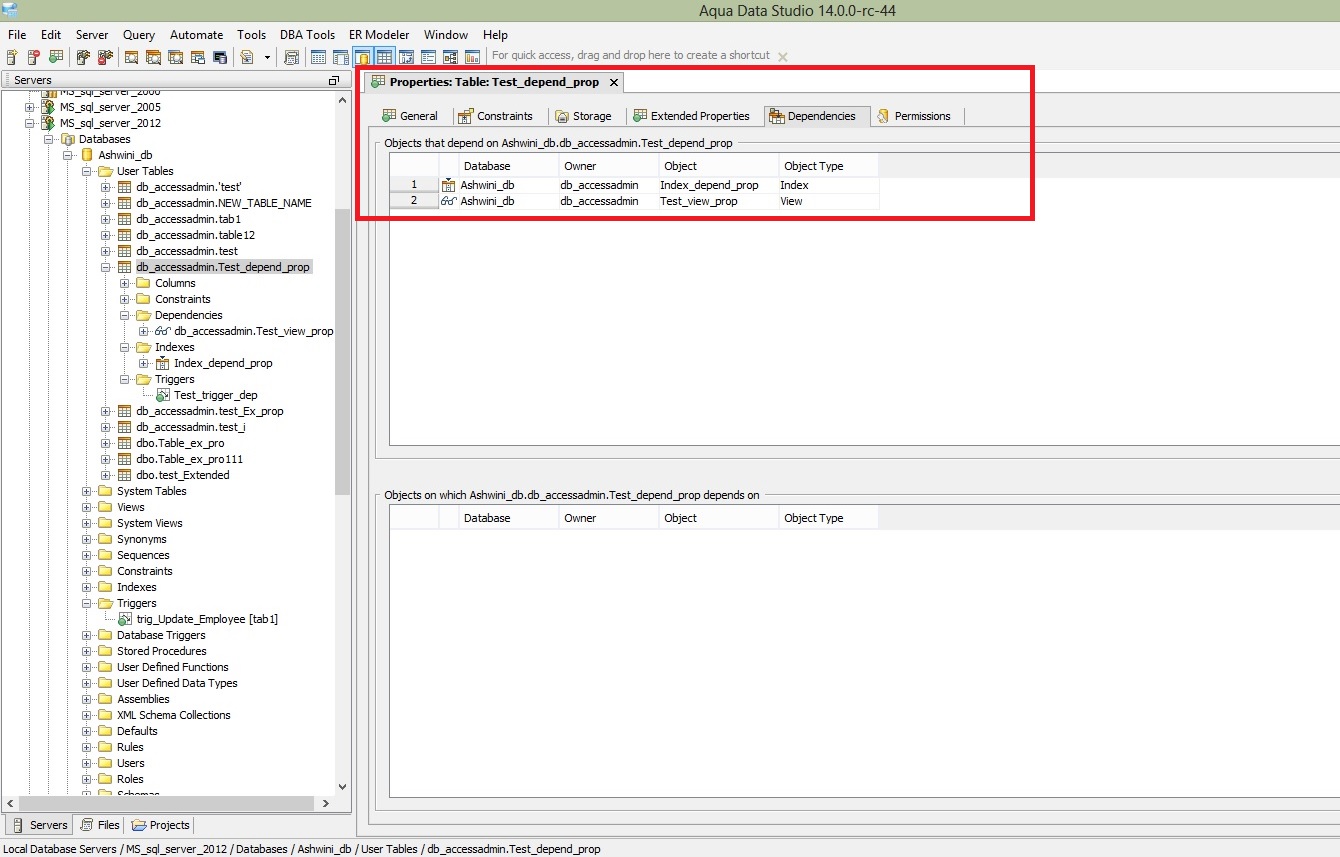Click the down arrow of the Servers tree scrollbar
The image size is (1340, 857).
tap(343, 787)
